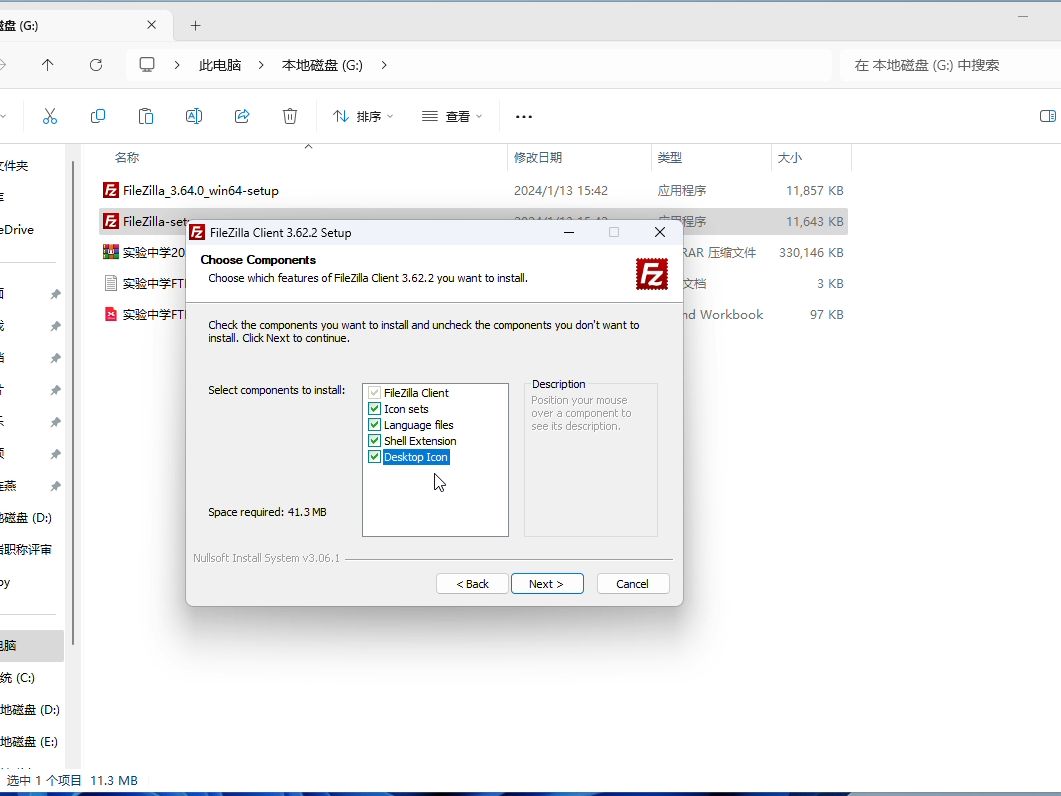Click the greyed FileZilla Client checkbox
1061x796 pixels.
point(374,393)
